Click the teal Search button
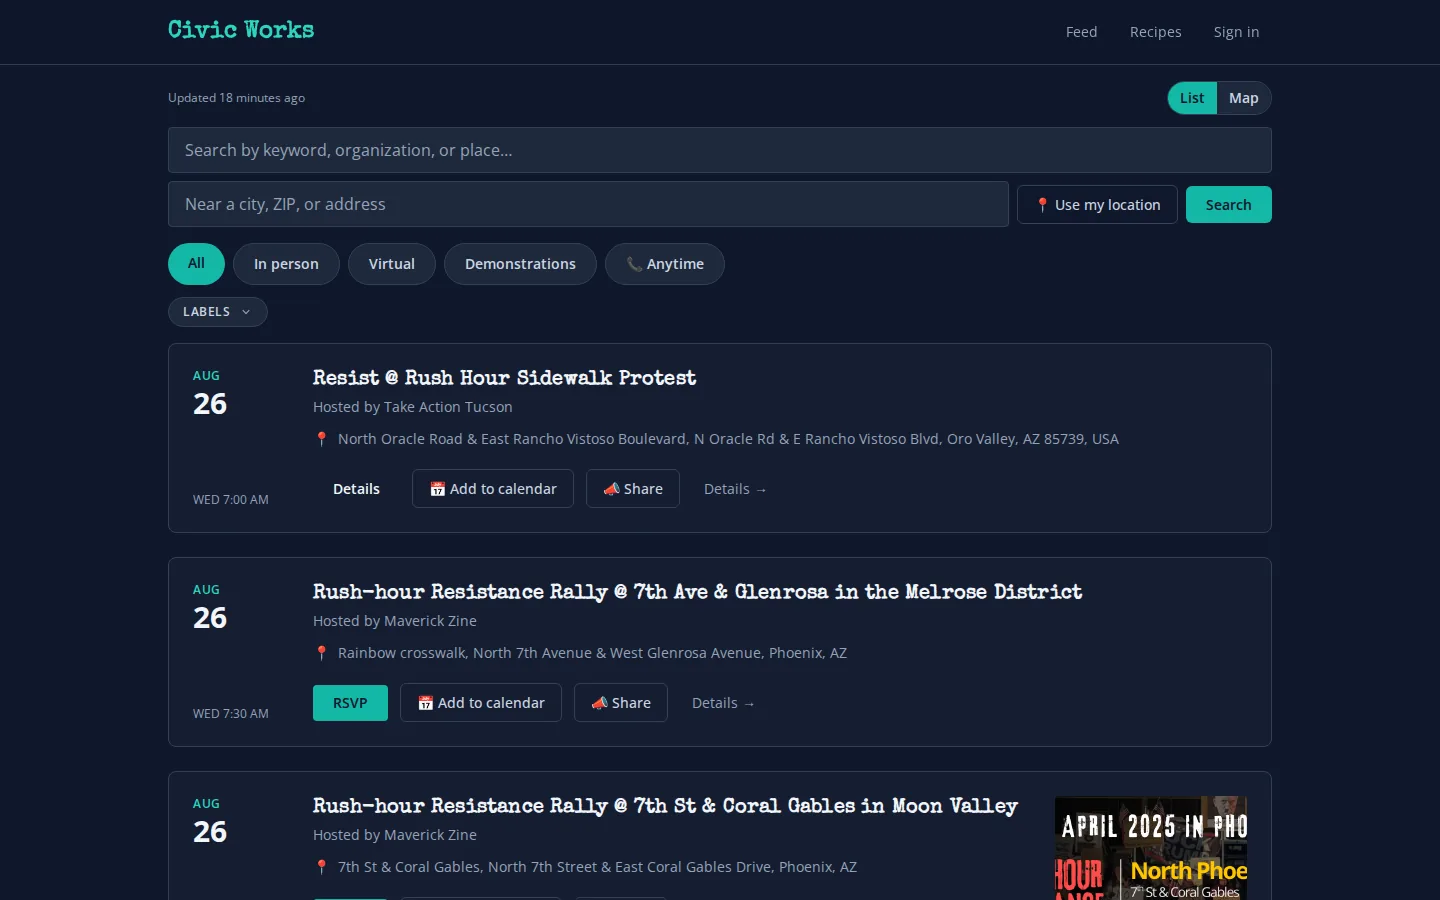1440x900 pixels. (1228, 205)
